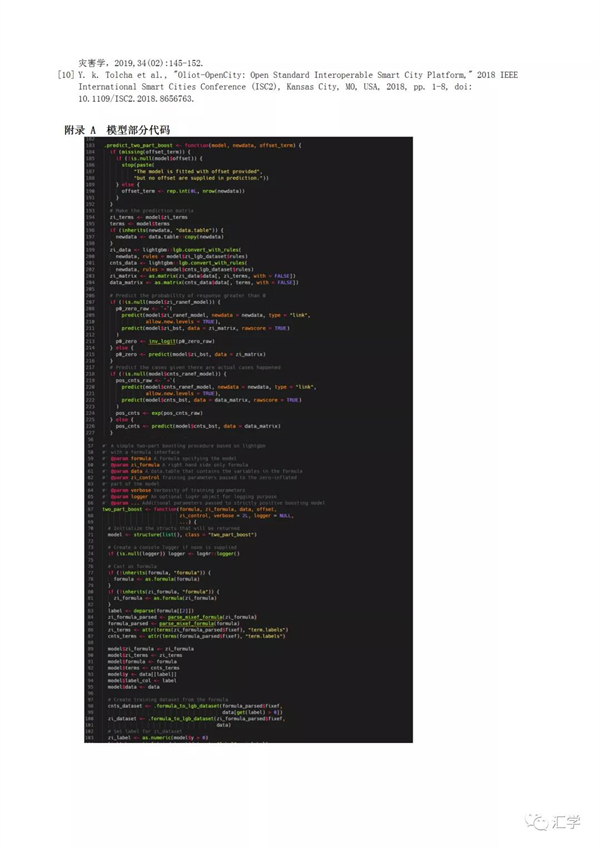Screen dimensions: 600x848
Task: Click code line 'two_part_boost <- function(formula, zi_formula, data, offset,'
Action: (189, 509)
